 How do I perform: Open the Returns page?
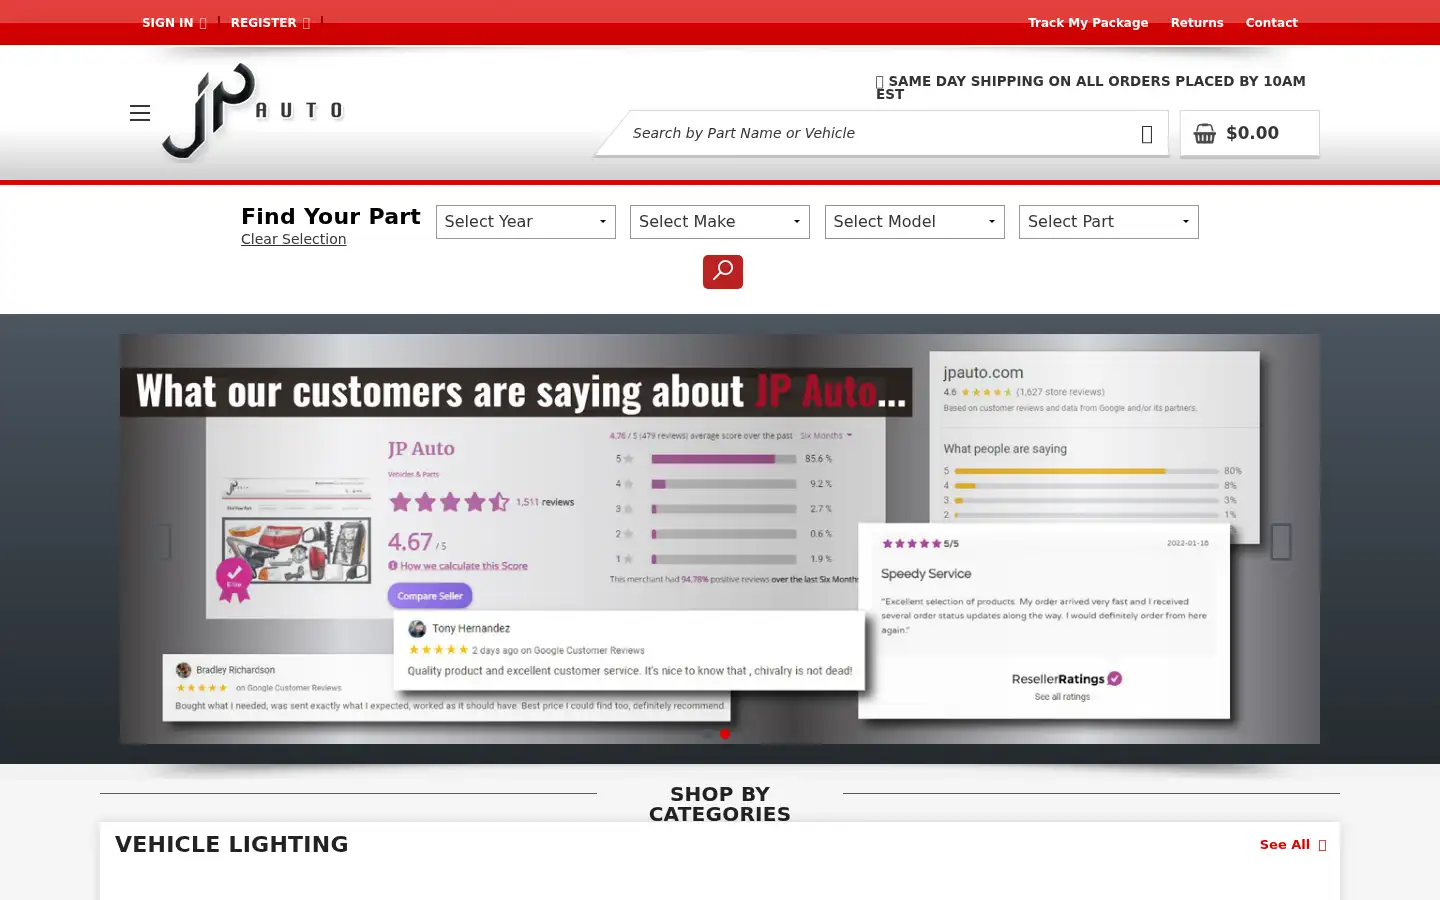(x=1197, y=23)
